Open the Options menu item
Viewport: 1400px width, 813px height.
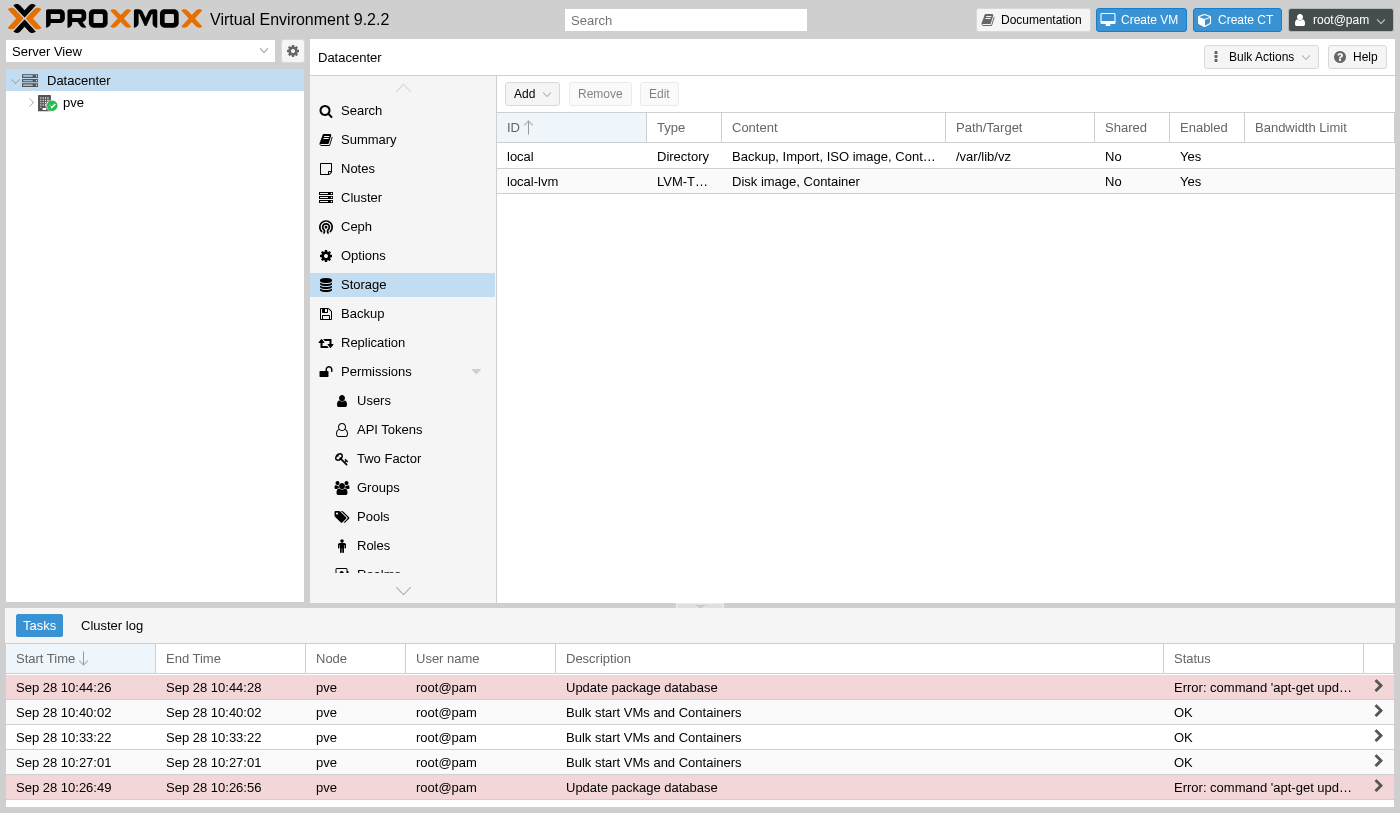(402, 256)
